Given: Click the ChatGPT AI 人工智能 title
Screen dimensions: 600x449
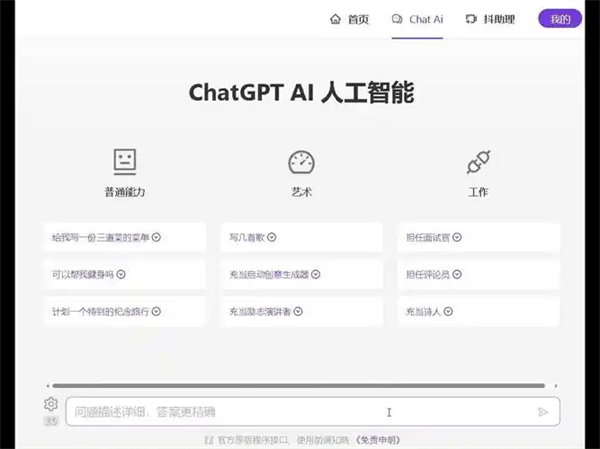Looking at the screenshot, I should point(302,92).
